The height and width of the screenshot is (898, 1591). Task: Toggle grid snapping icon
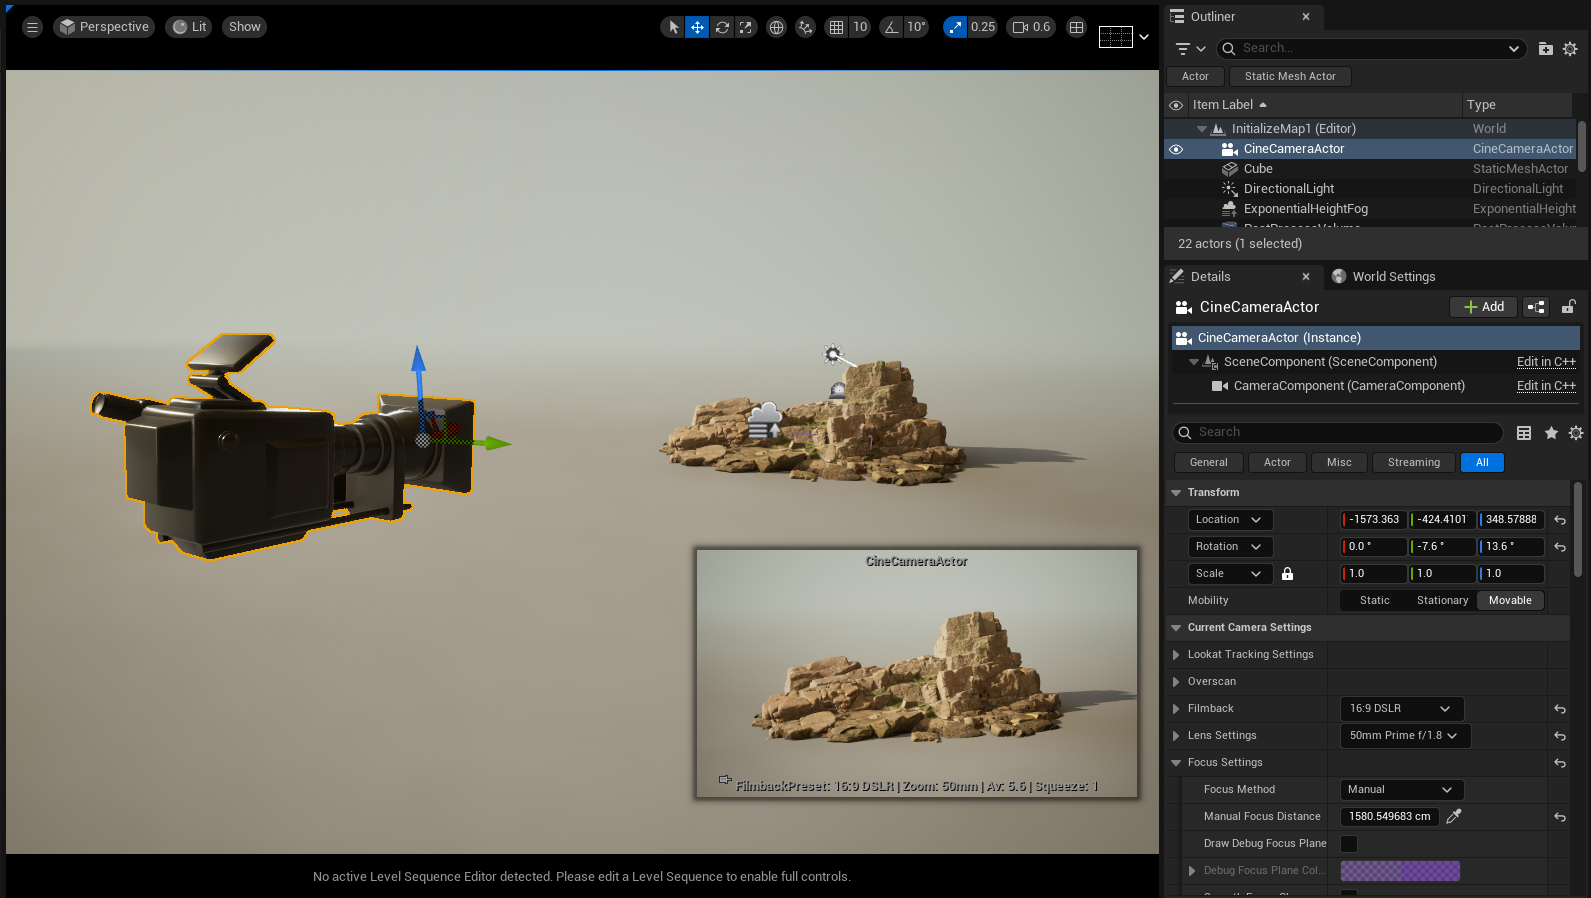836,27
